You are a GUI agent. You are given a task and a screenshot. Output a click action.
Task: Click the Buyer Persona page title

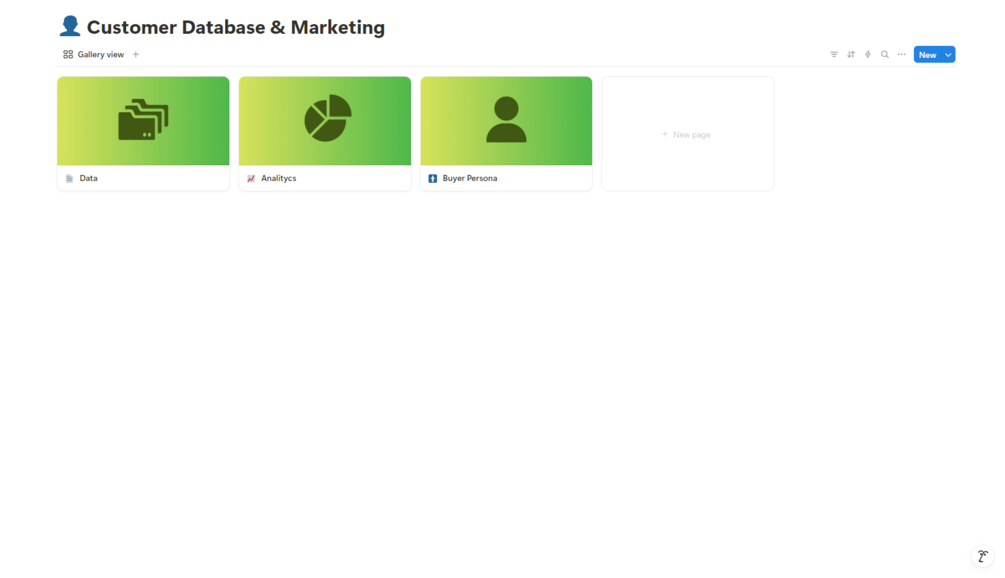(470, 178)
